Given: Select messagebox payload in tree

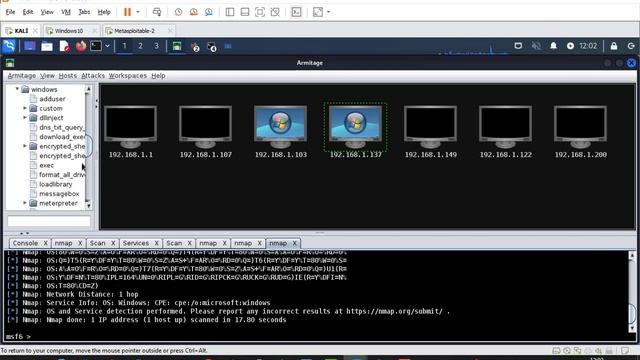Looking at the screenshot, I should [x=59, y=193].
